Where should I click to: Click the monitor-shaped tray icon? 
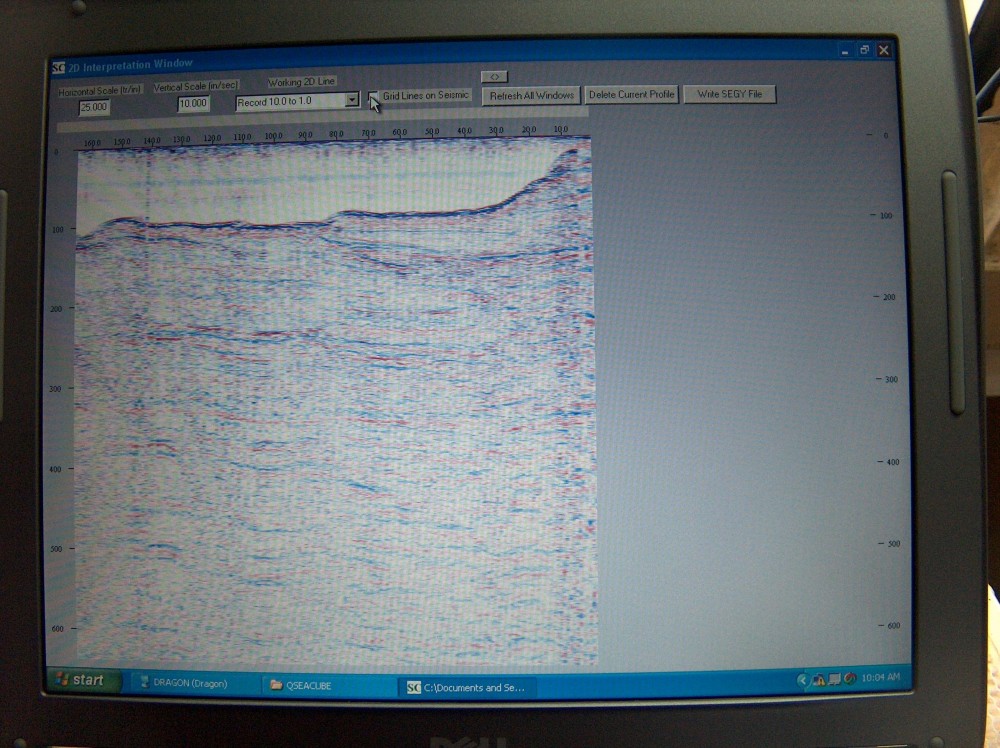834,680
